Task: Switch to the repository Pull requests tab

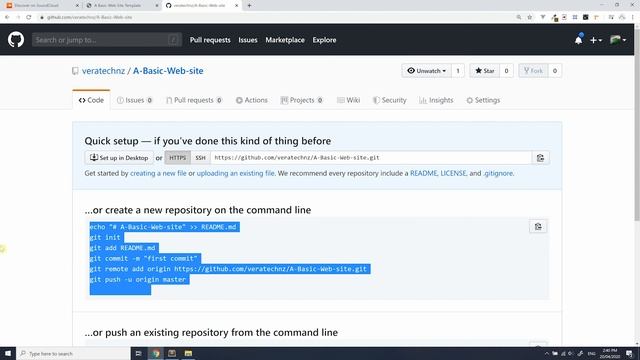Action: click(x=194, y=100)
